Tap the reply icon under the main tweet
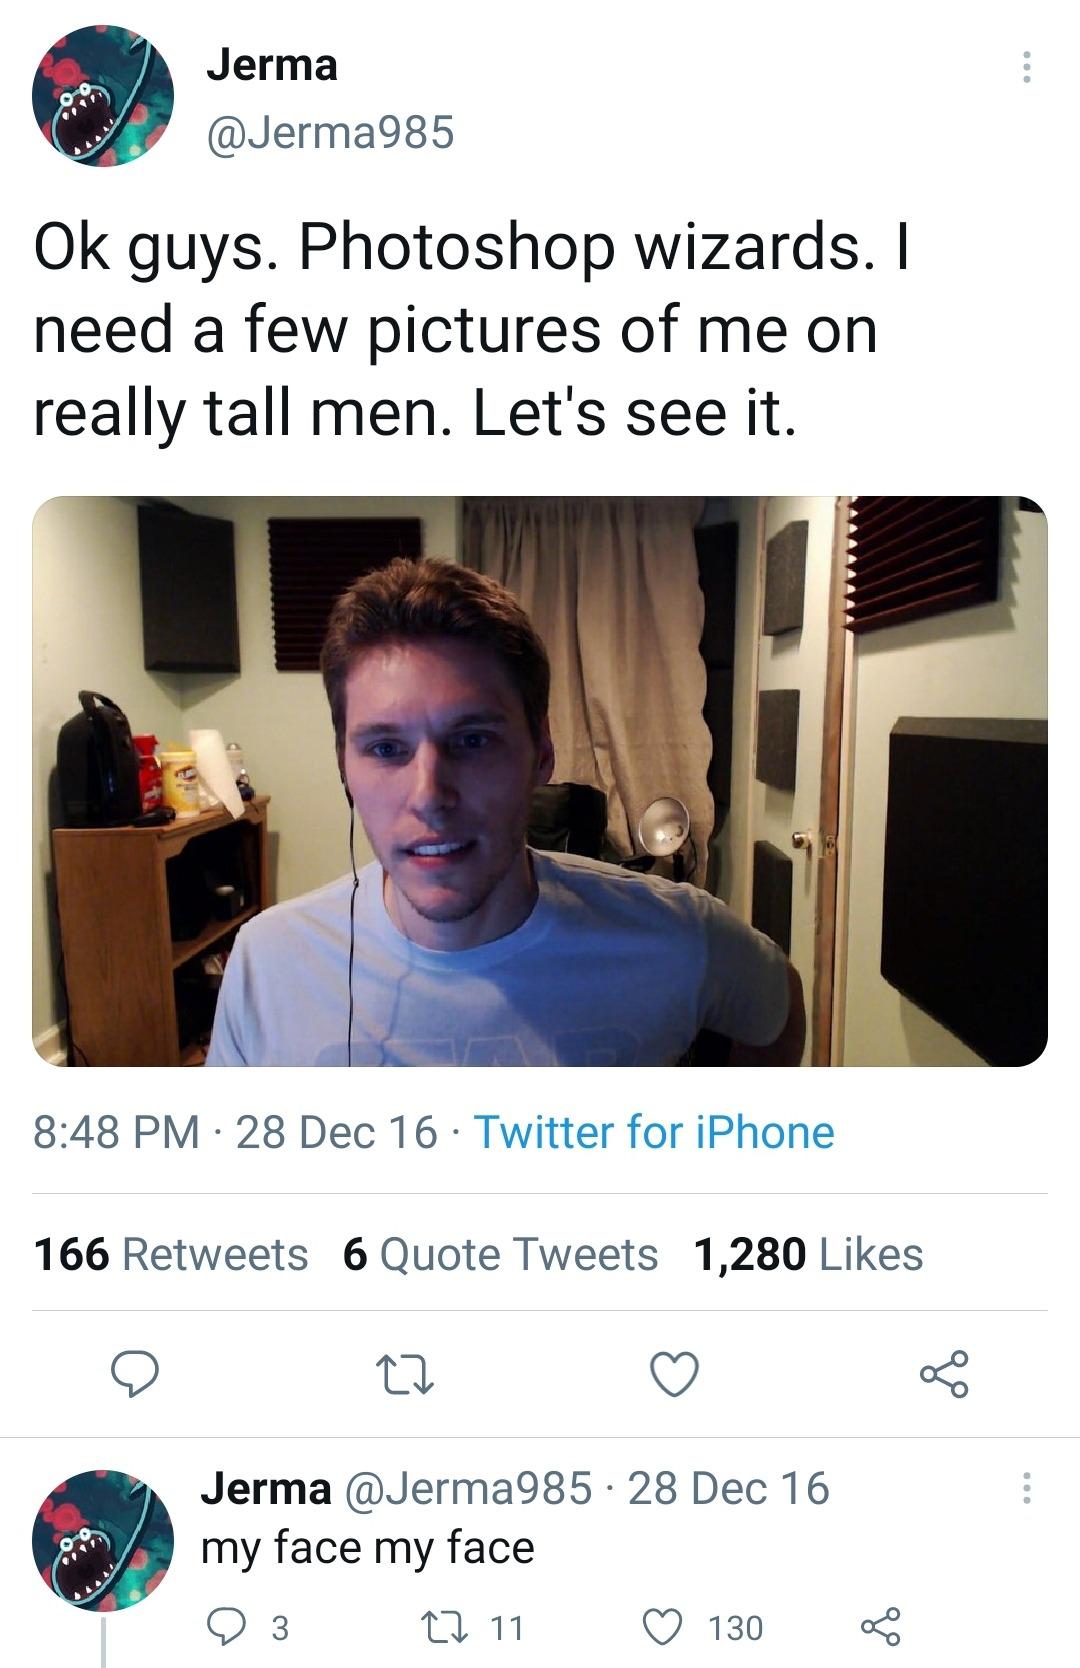1080x1668 pixels. click(x=133, y=1374)
